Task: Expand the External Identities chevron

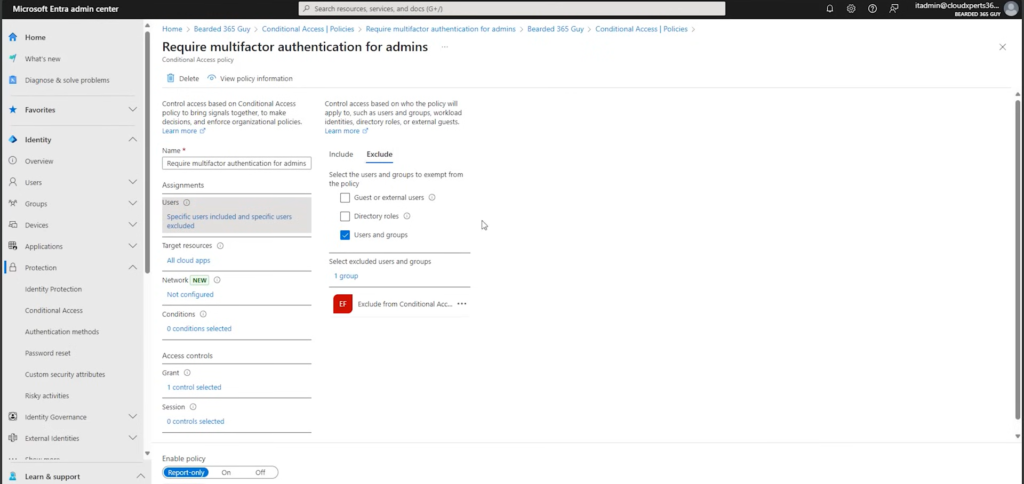Action: (x=133, y=438)
